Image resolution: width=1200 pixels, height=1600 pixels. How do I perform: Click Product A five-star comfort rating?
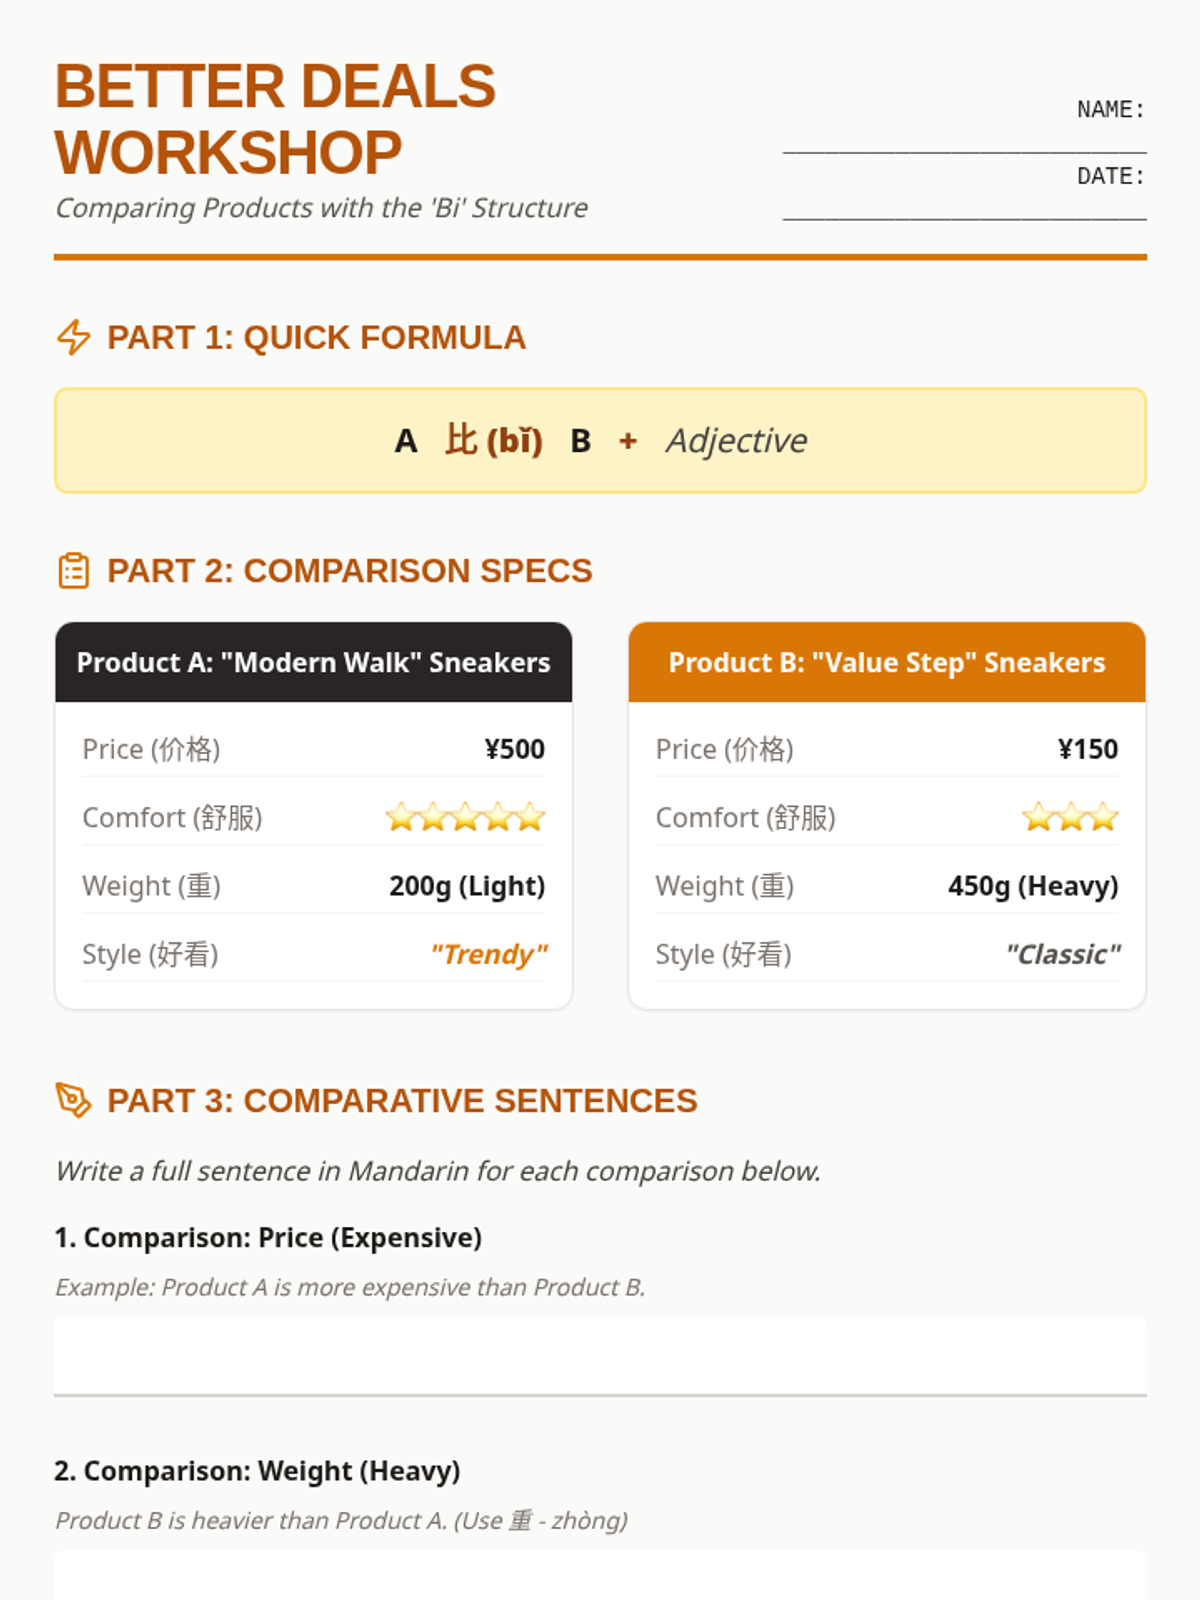[x=465, y=817]
